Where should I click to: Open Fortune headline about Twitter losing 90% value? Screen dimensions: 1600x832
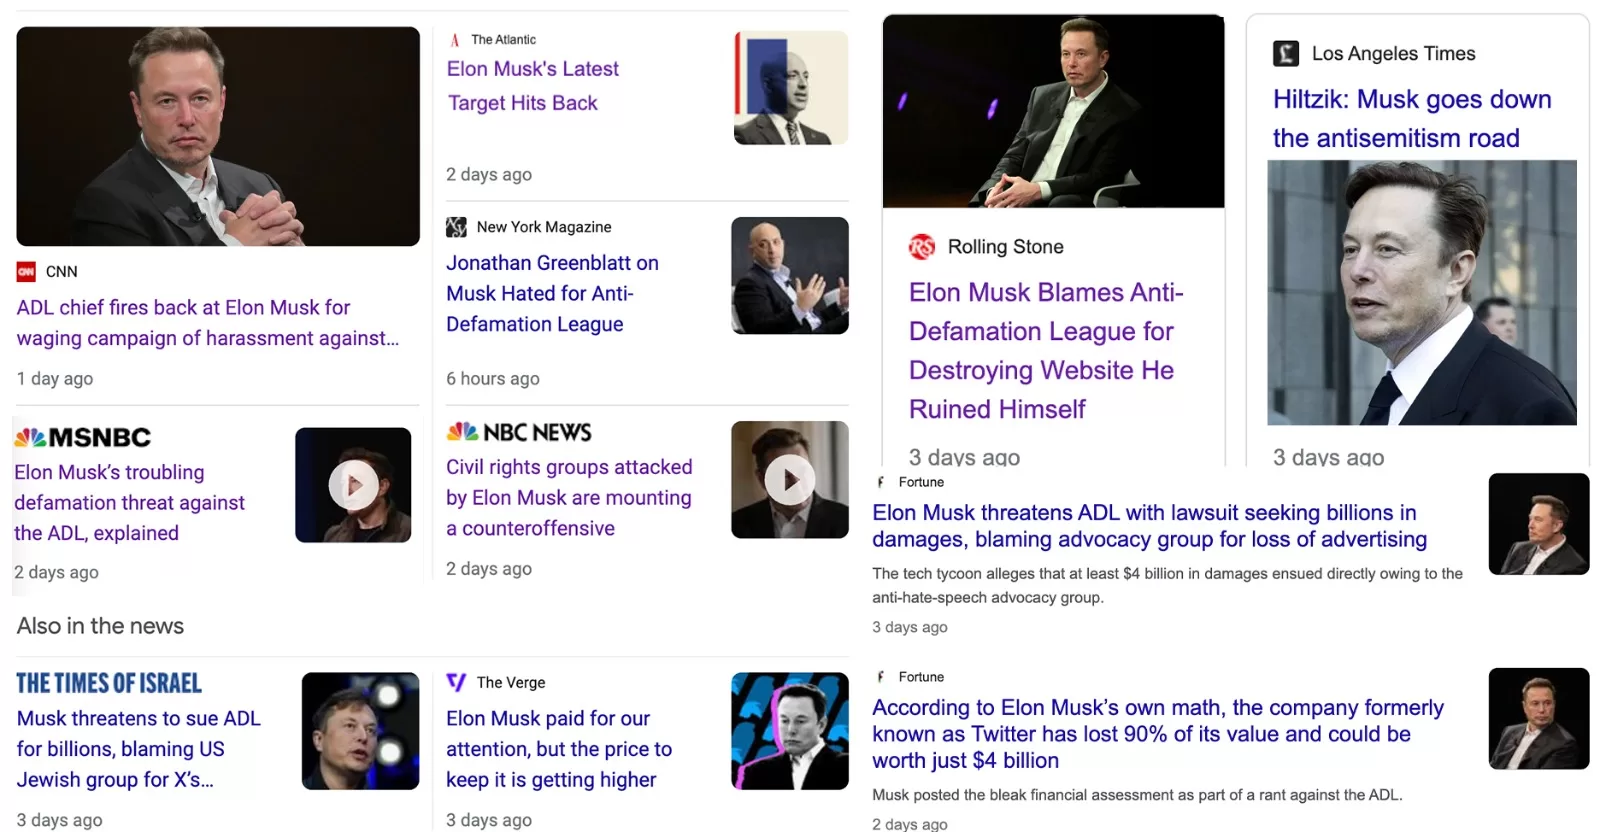pyautogui.click(x=1157, y=734)
